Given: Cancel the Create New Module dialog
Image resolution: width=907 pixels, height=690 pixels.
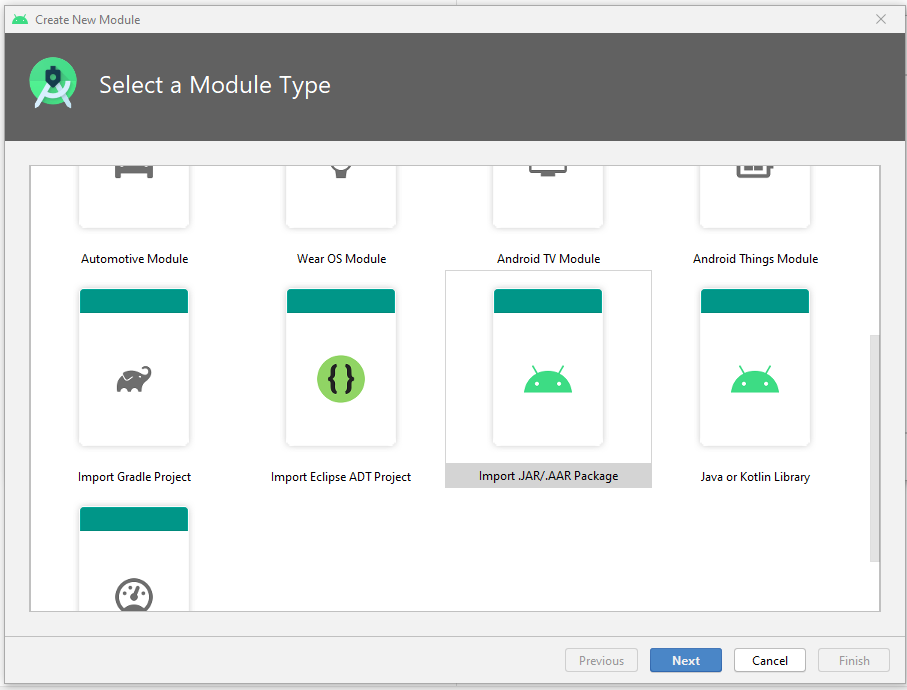Looking at the screenshot, I should pyautogui.click(x=769, y=661).
